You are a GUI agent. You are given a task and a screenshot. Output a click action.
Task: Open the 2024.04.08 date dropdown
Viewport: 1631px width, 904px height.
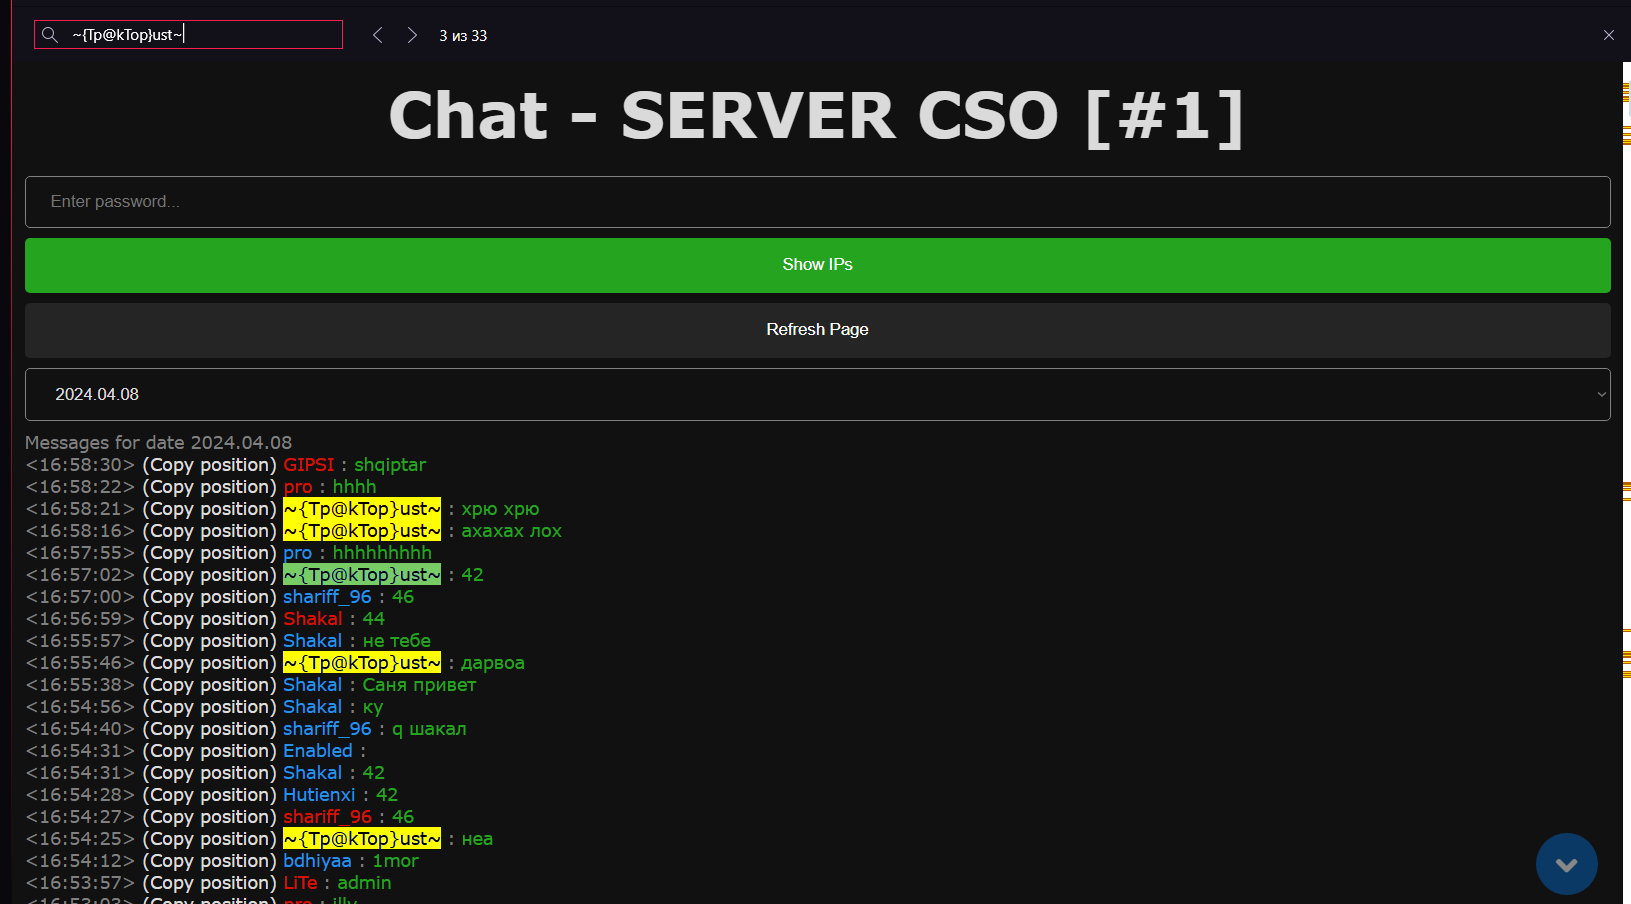click(x=817, y=394)
